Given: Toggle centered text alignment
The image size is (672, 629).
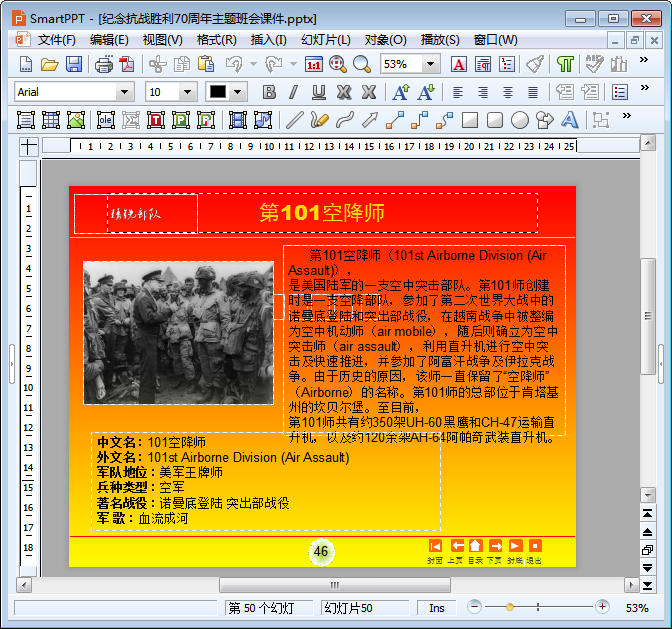Looking at the screenshot, I should 508,92.
